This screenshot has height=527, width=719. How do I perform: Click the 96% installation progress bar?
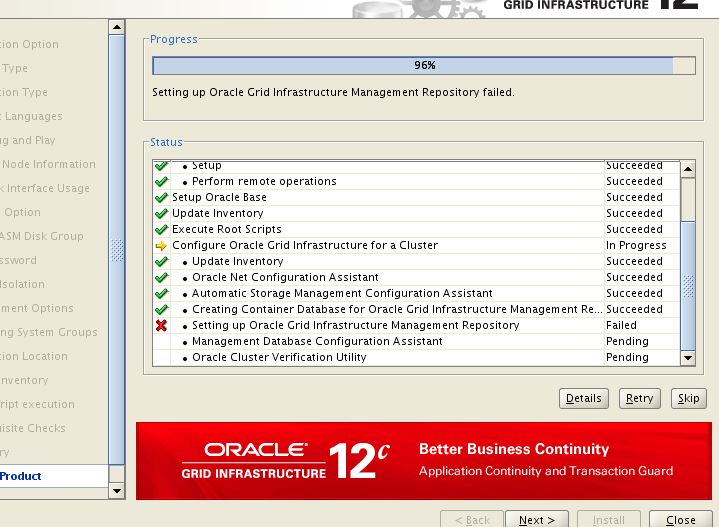(x=423, y=66)
